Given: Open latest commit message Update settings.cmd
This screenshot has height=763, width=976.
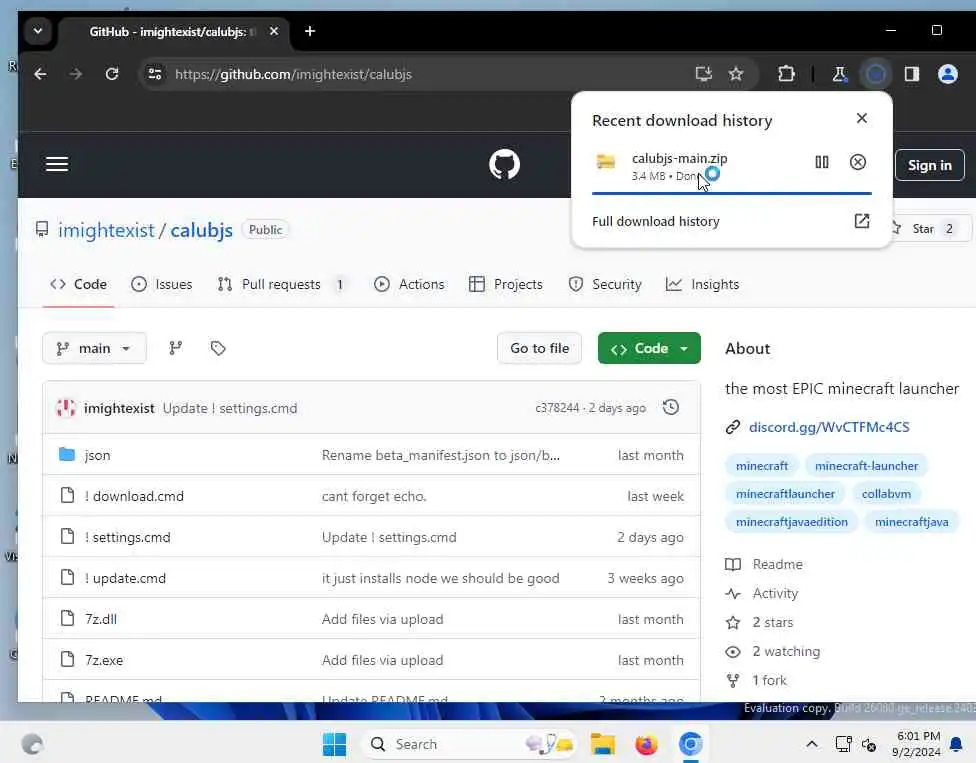Looking at the screenshot, I should coord(230,408).
